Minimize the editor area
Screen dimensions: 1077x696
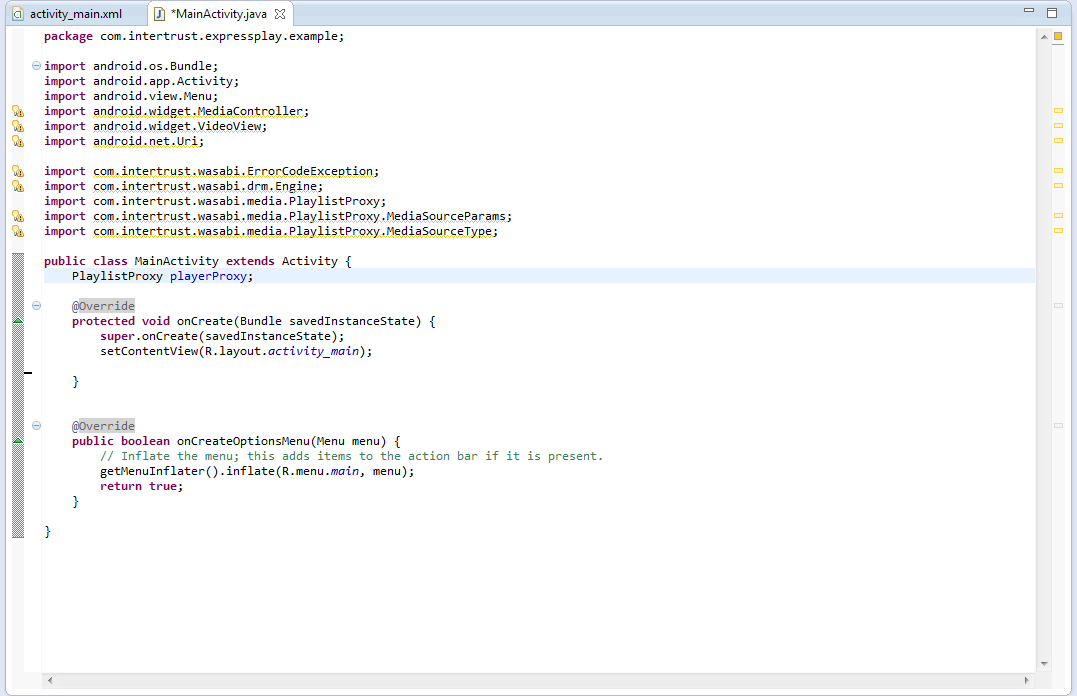click(x=1029, y=12)
